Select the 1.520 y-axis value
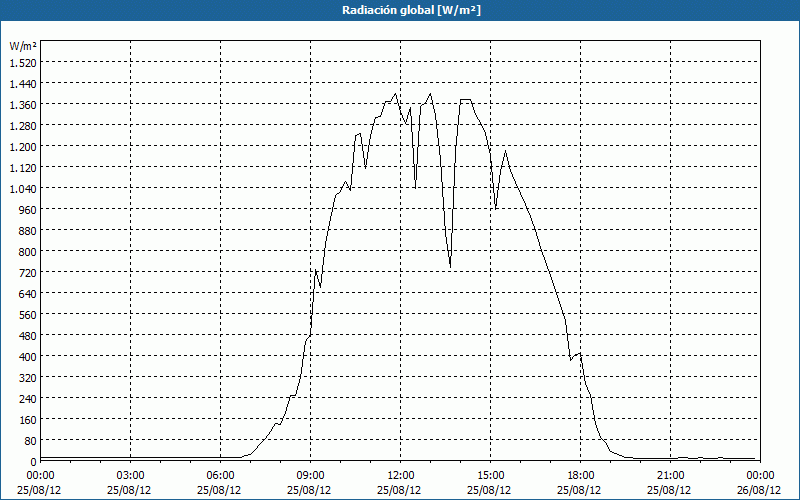Screen dimensions: 800x500 click(x=23, y=62)
